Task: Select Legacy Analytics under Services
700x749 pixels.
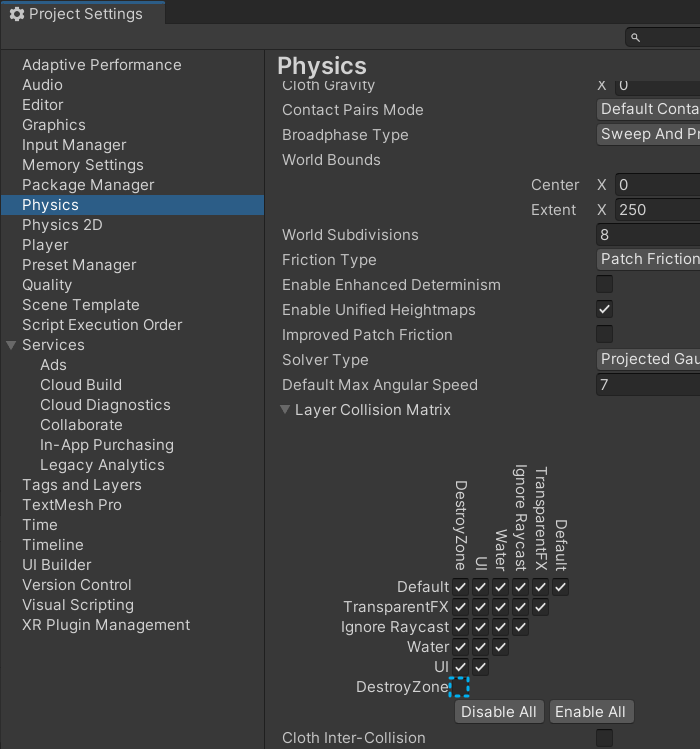Action: tap(102, 465)
